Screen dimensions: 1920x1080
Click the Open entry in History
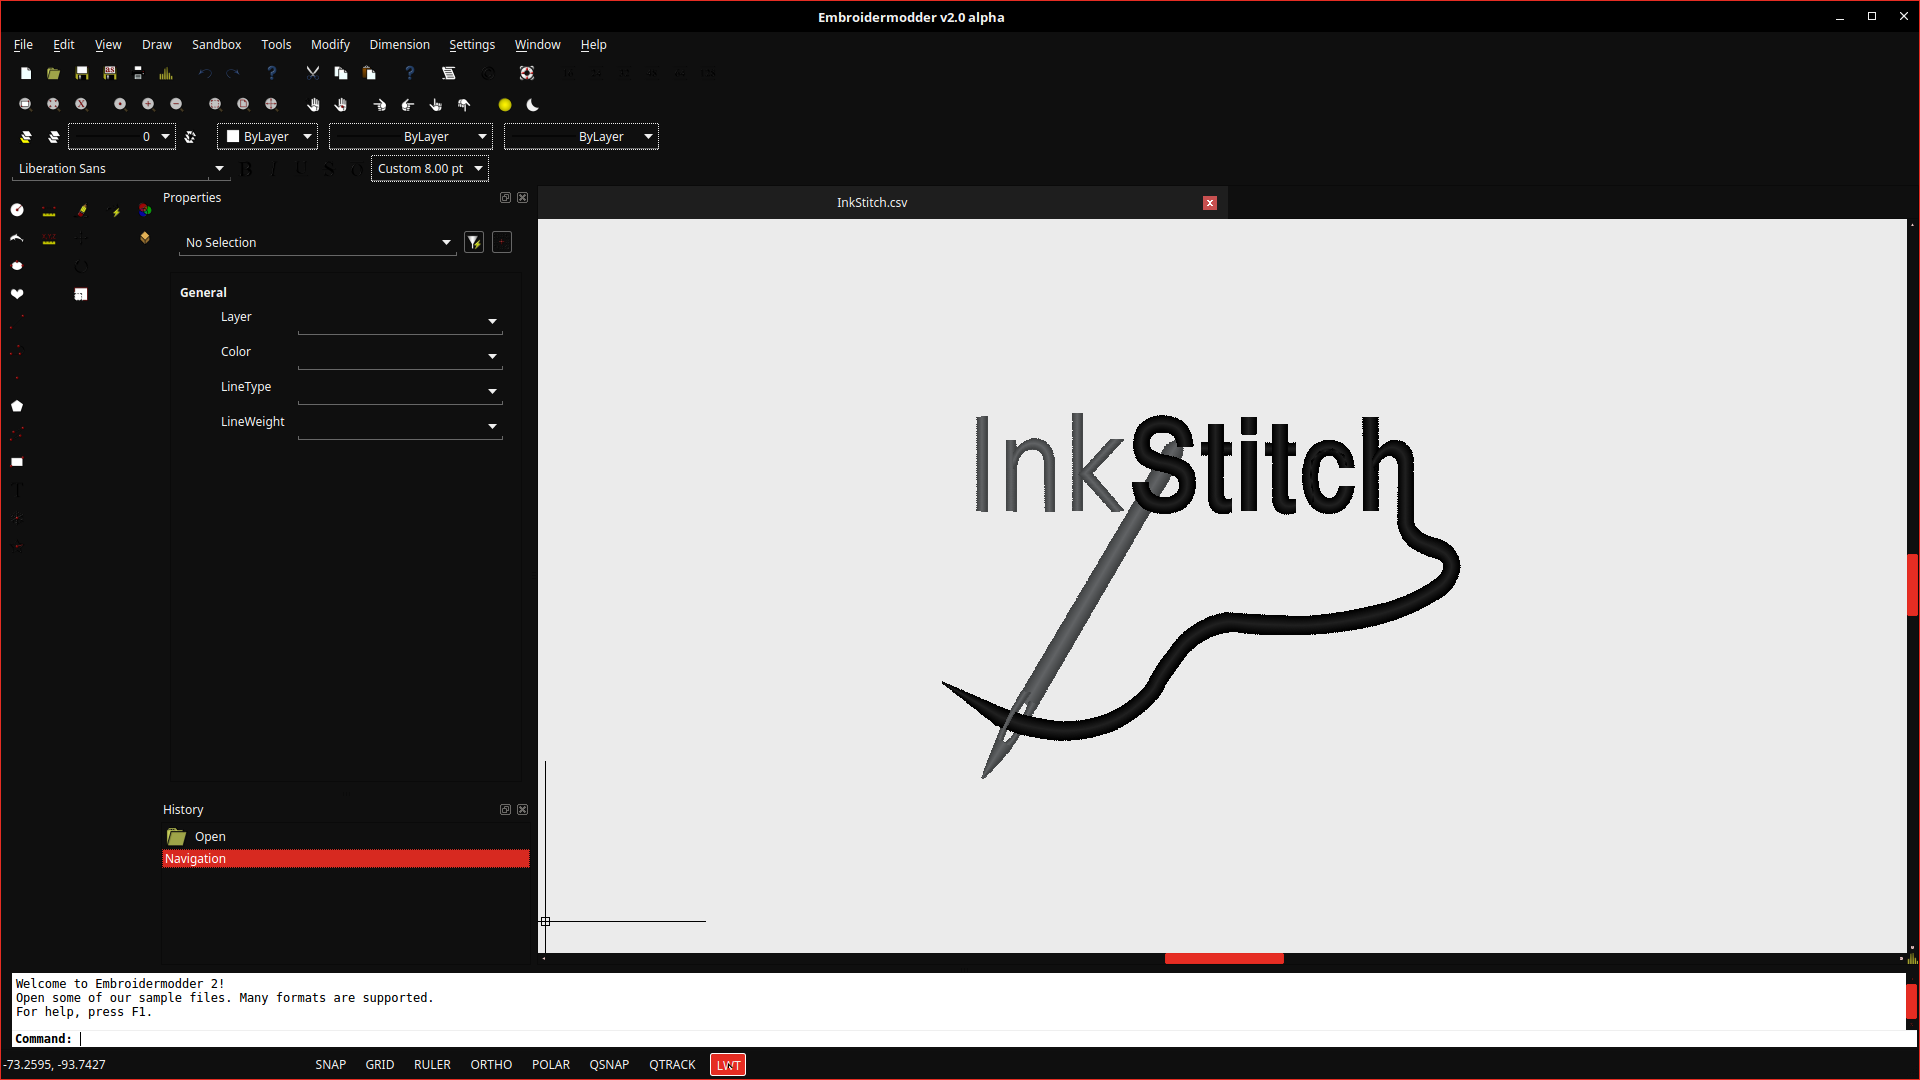click(209, 836)
